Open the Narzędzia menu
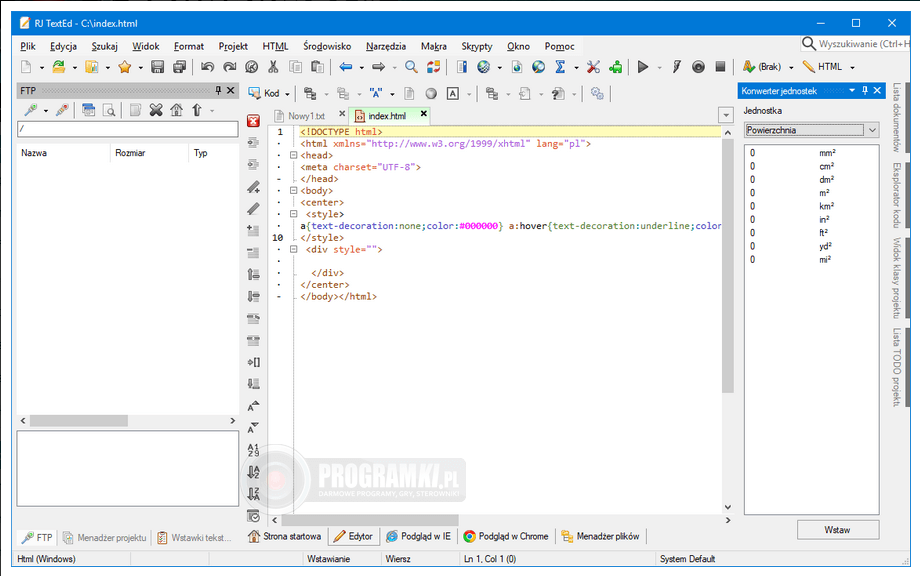 click(x=385, y=46)
